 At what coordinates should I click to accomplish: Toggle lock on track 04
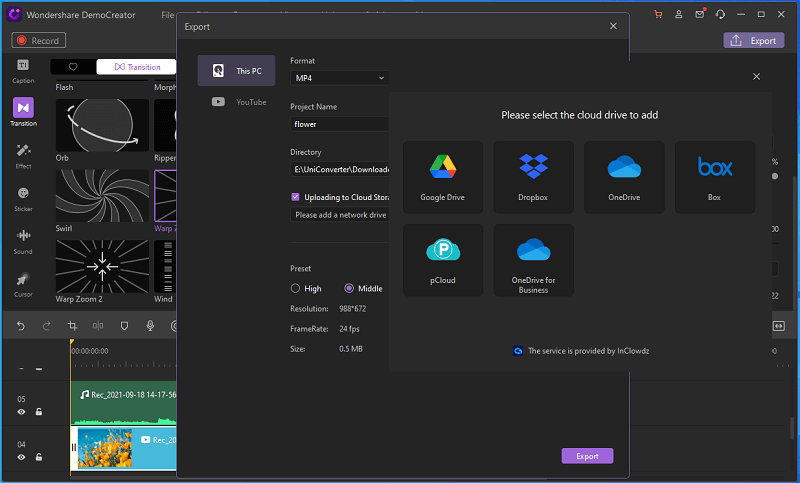pyautogui.click(x=39, y=457)
